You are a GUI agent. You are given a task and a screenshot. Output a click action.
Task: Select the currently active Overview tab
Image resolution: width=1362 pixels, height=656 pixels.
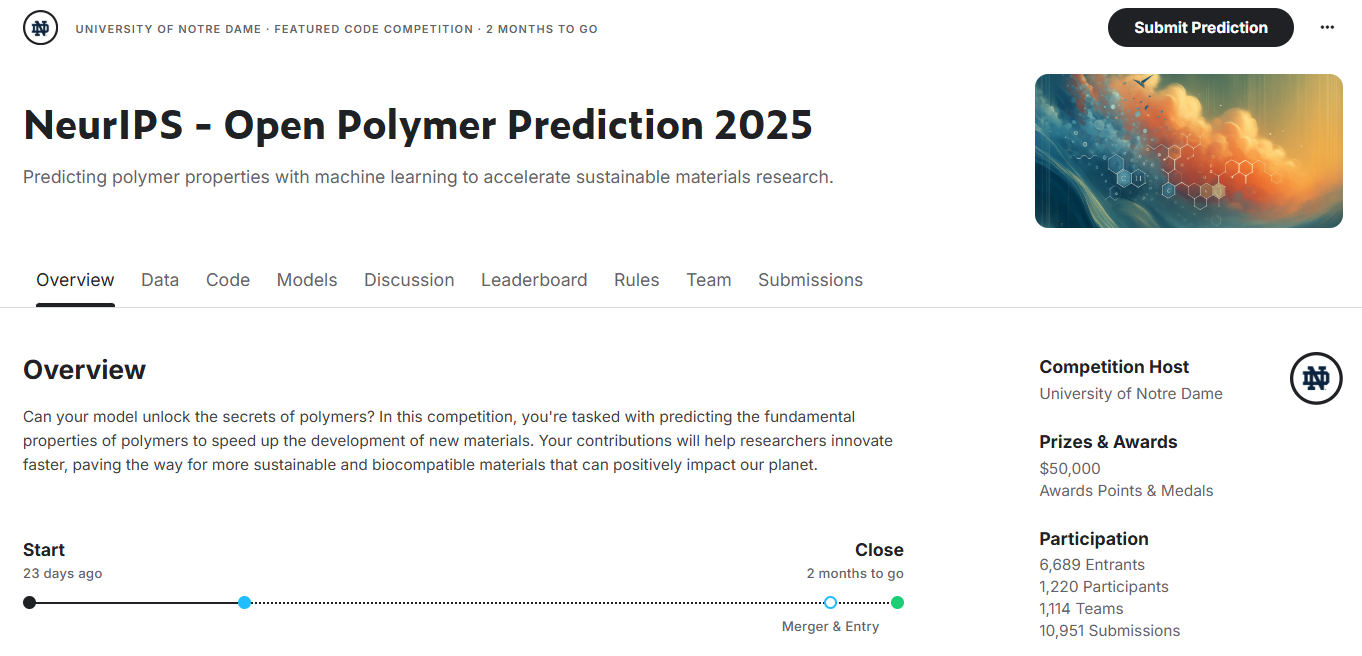[75, 280]
